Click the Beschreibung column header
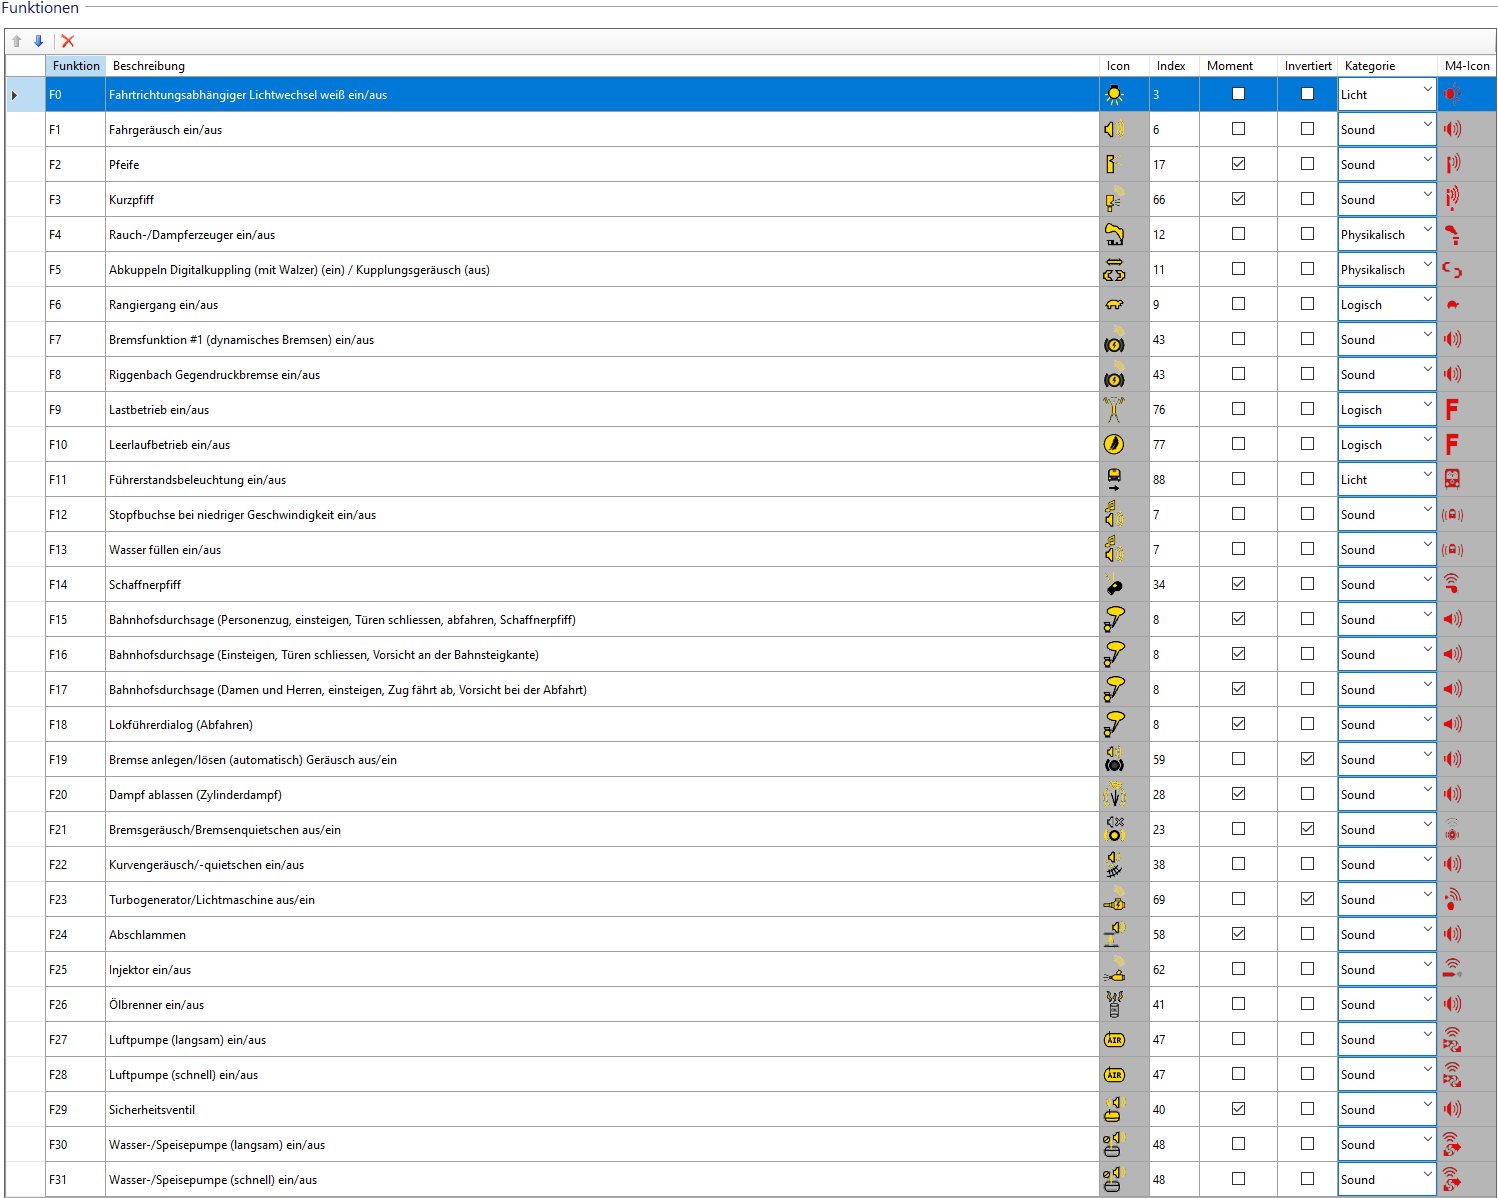This screenshot has height=1198, width=1498. 149,66
